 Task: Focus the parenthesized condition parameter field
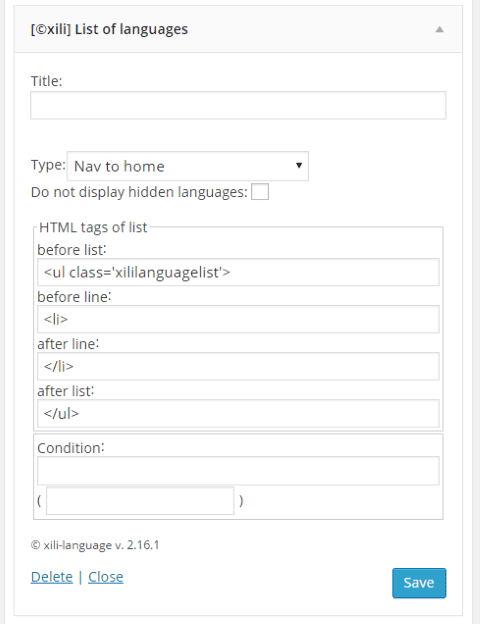tap(140, 501)
